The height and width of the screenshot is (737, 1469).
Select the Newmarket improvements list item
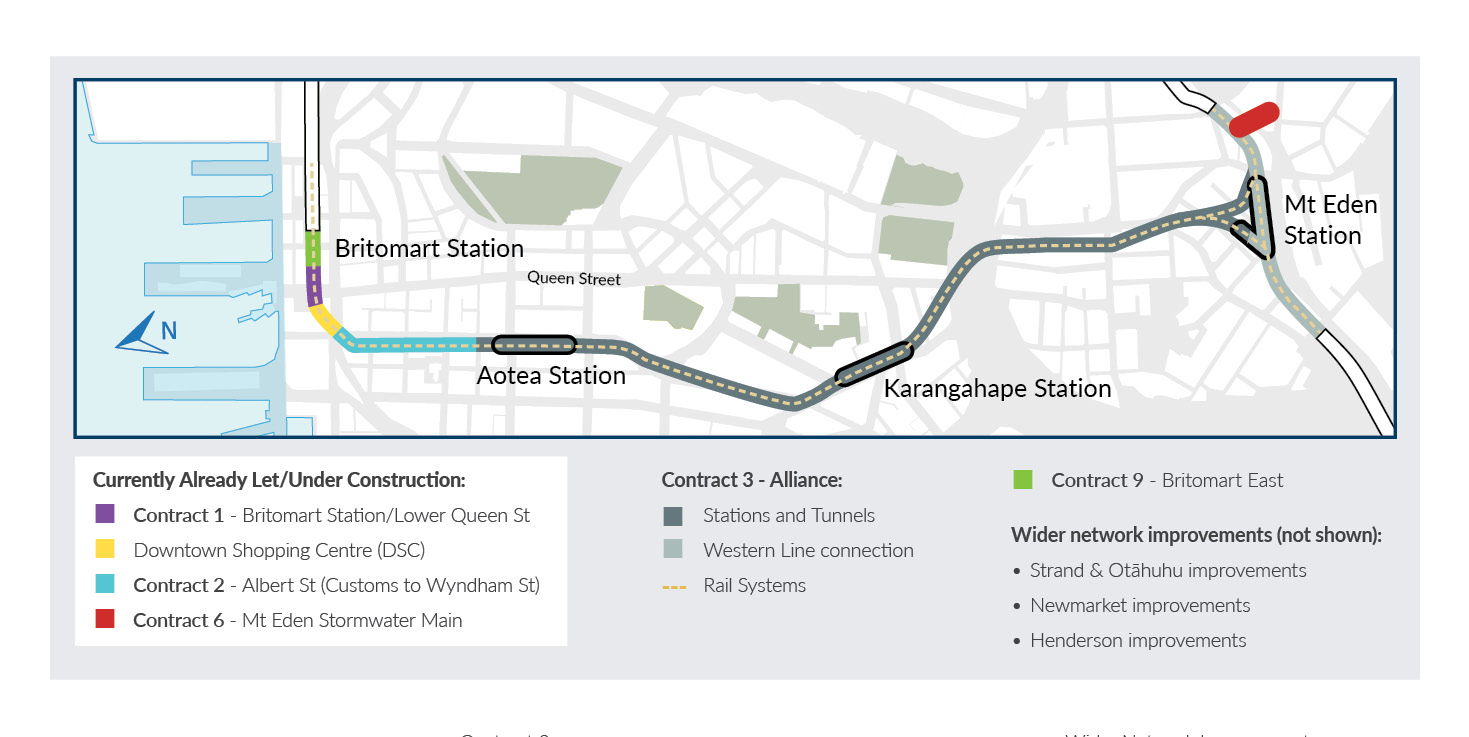point(1140,605)
